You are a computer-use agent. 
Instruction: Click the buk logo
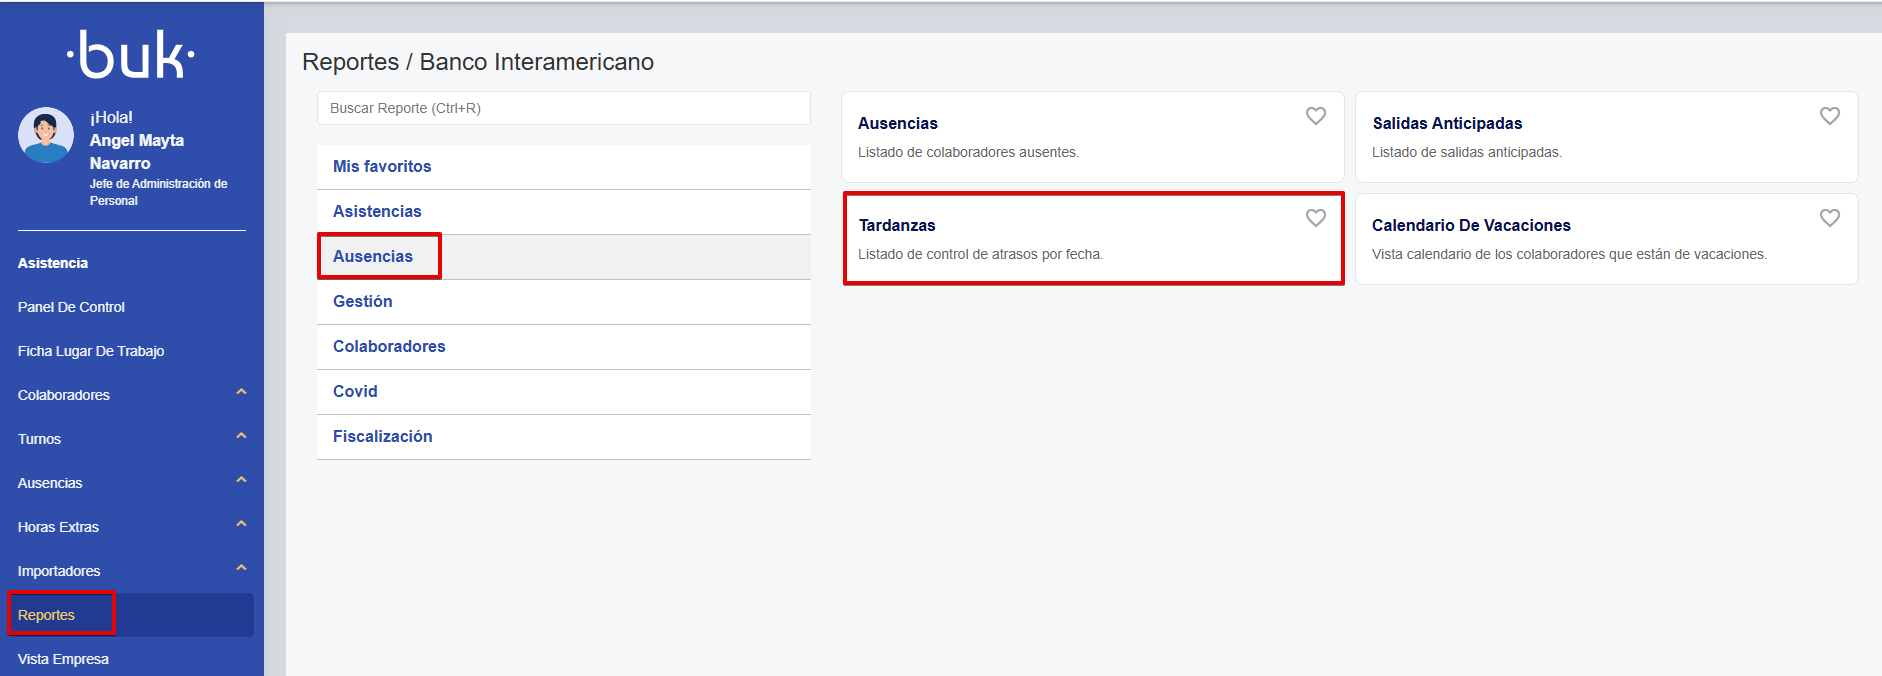pos(131,55)
